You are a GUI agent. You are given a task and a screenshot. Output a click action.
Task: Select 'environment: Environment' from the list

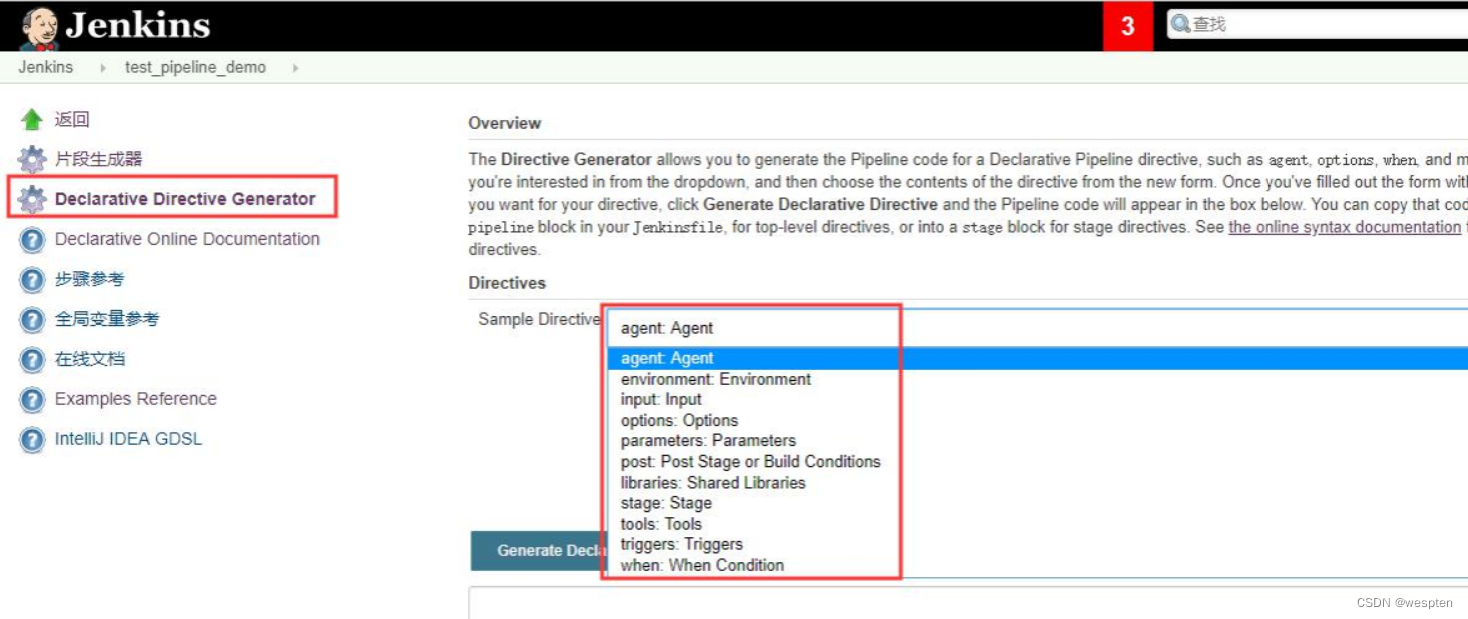pyautogui.click(x=716, y=379)
